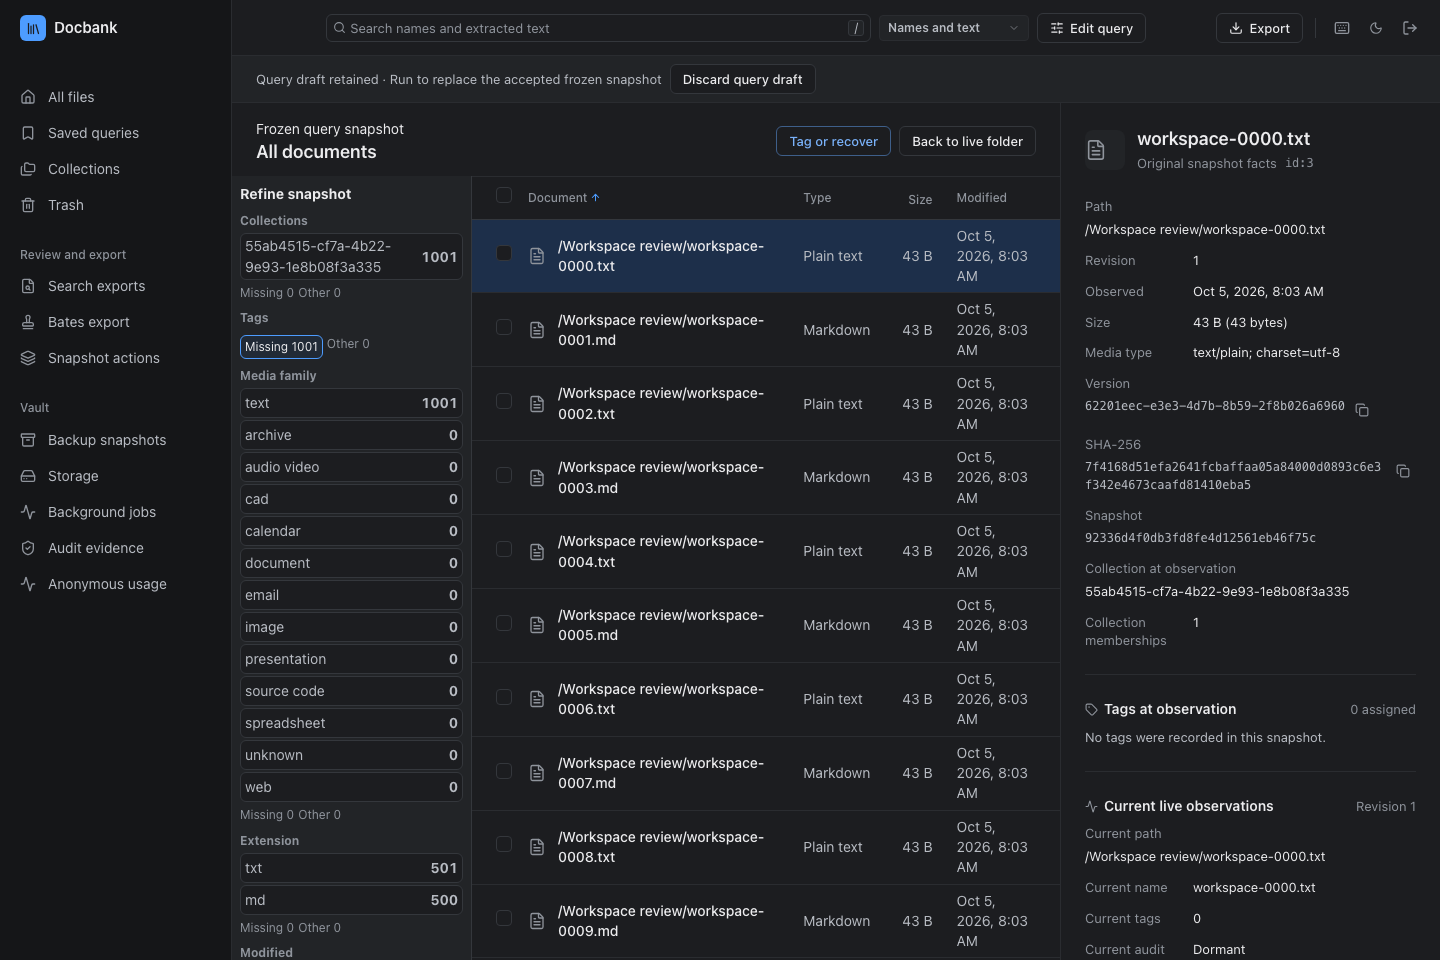Click the Search exports document icon

click(28, 286)
